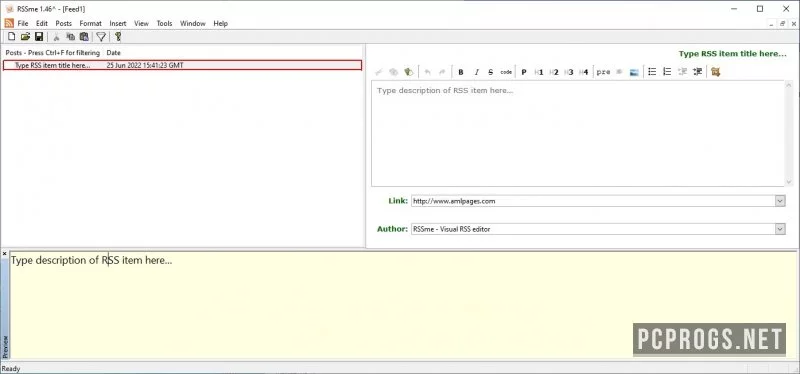Click the editor toolbar's paste icon
This screenshot has width=800, height=374.
click(408, 72)
